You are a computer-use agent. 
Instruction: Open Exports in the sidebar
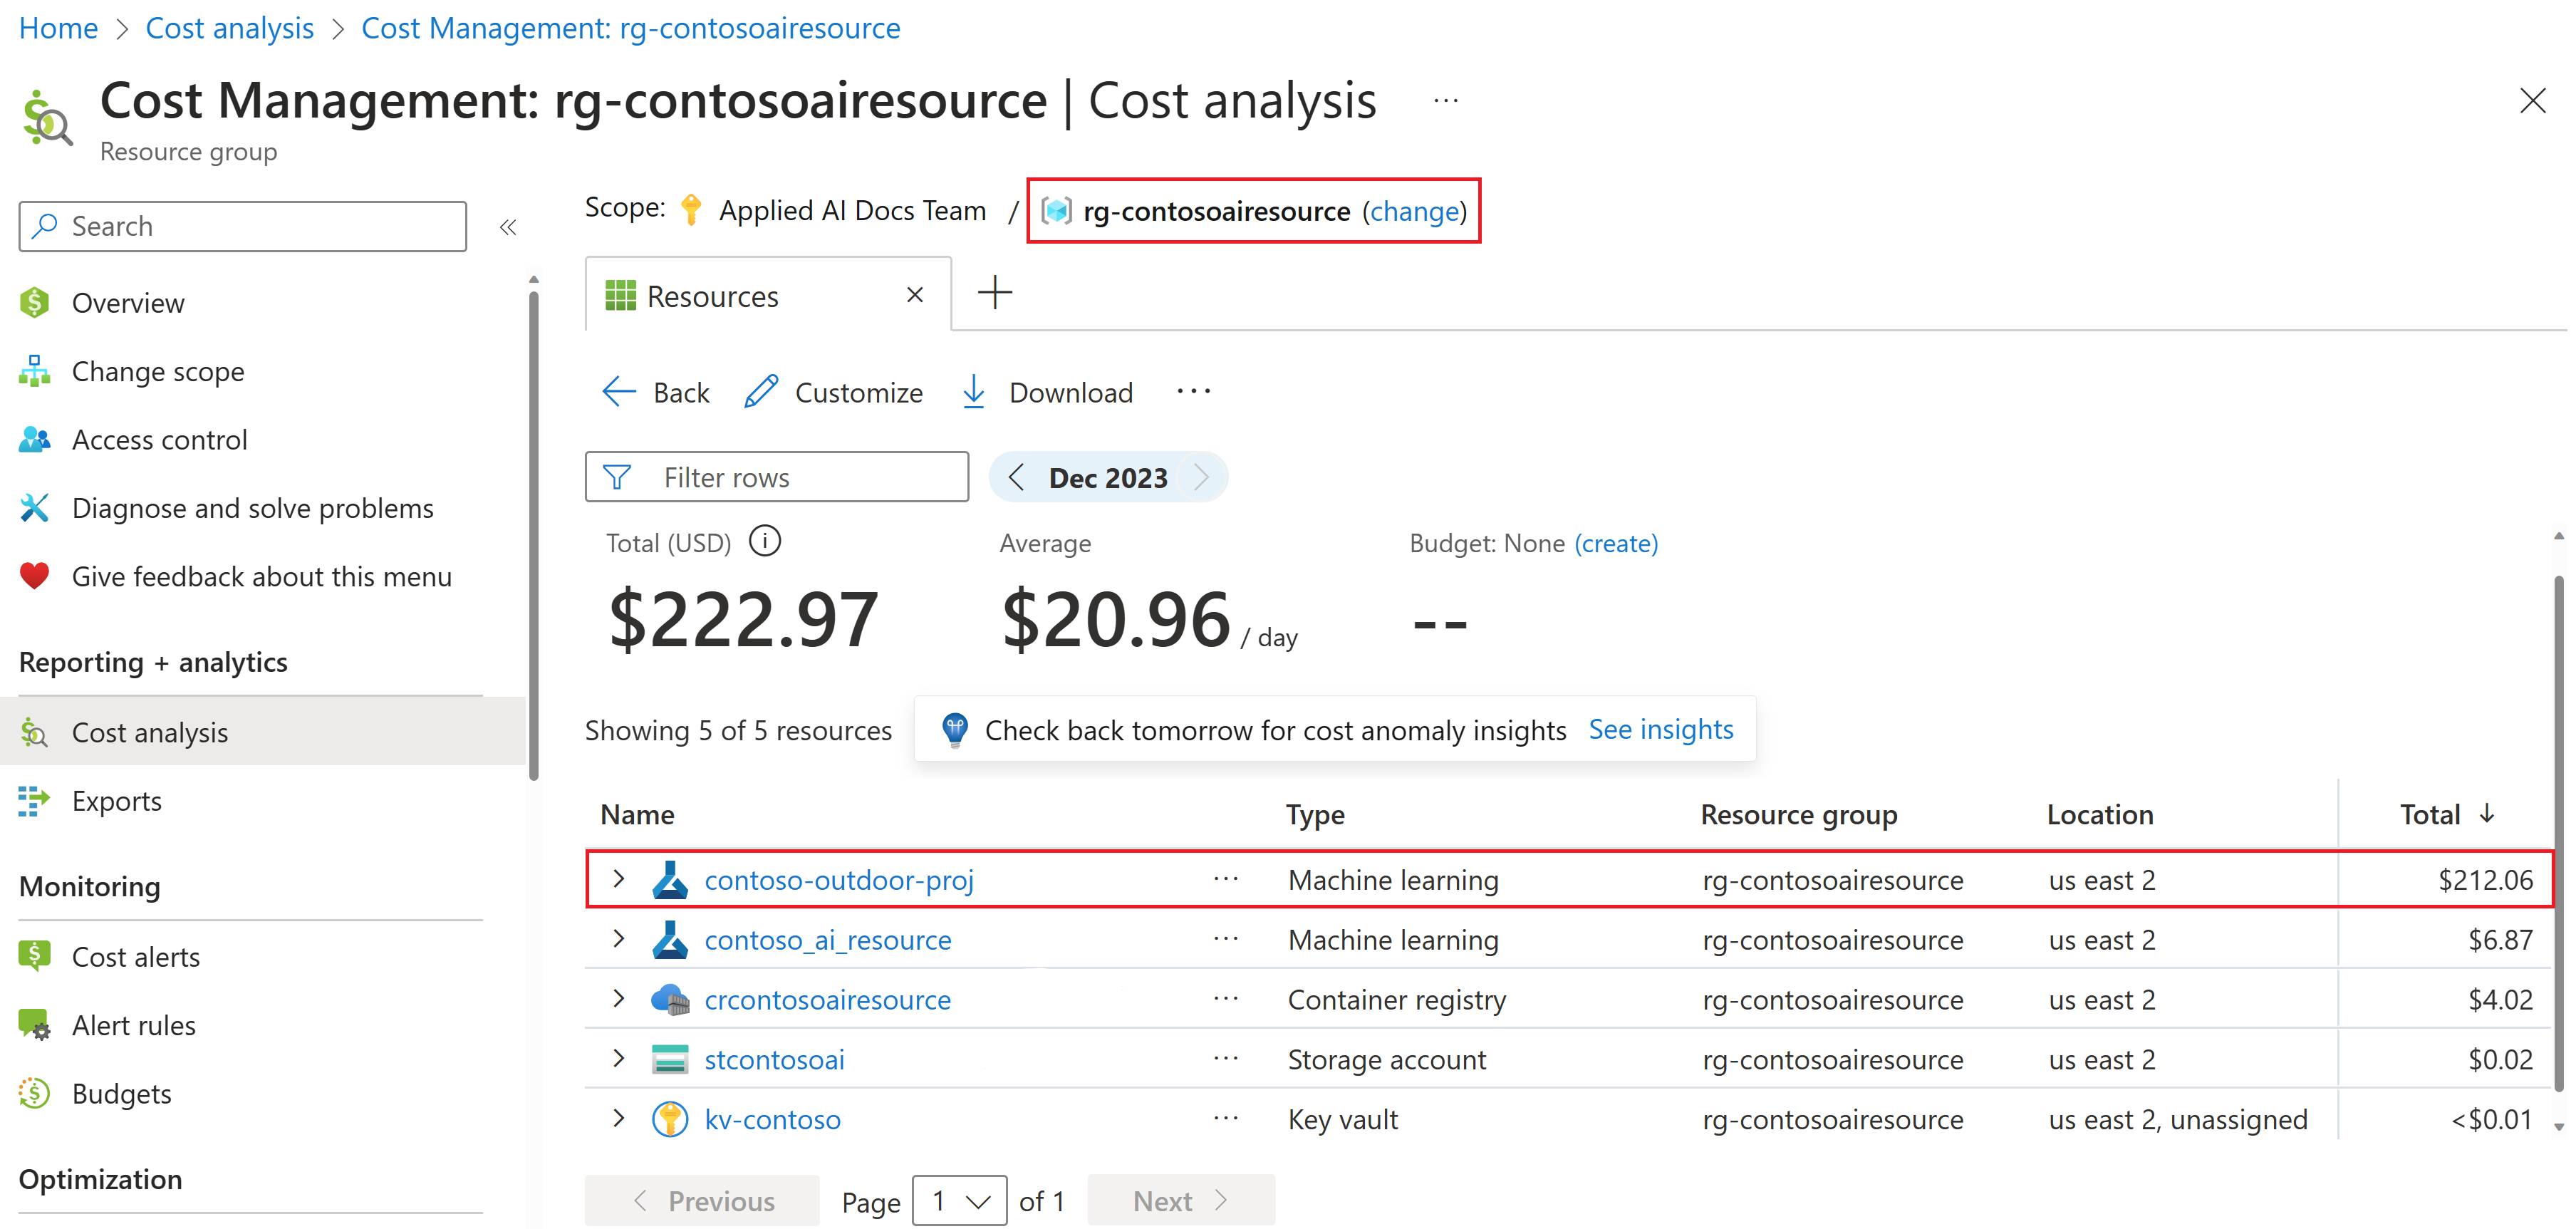click(x=116, y=800)
